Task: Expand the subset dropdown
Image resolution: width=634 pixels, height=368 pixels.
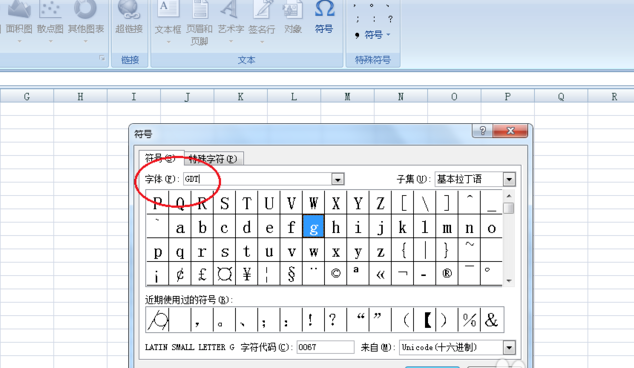Action: pyautogui.click(x=509, y=179)
